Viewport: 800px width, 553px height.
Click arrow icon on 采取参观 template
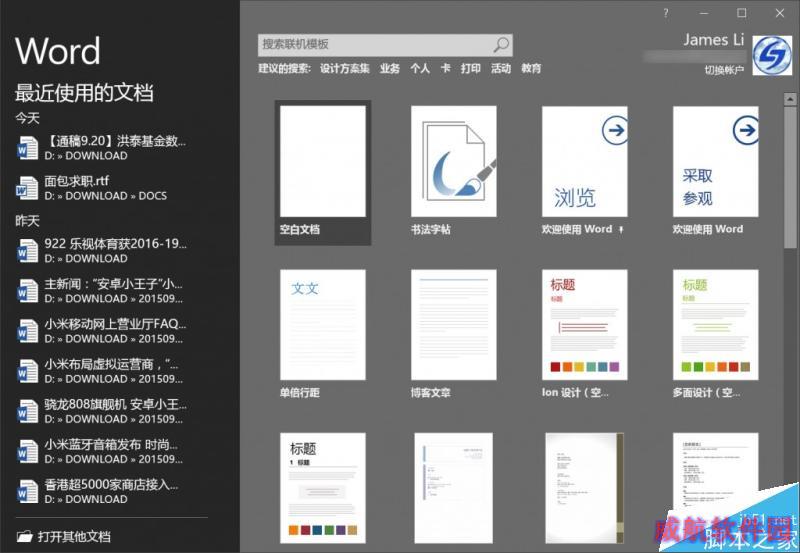click(745, 131)
